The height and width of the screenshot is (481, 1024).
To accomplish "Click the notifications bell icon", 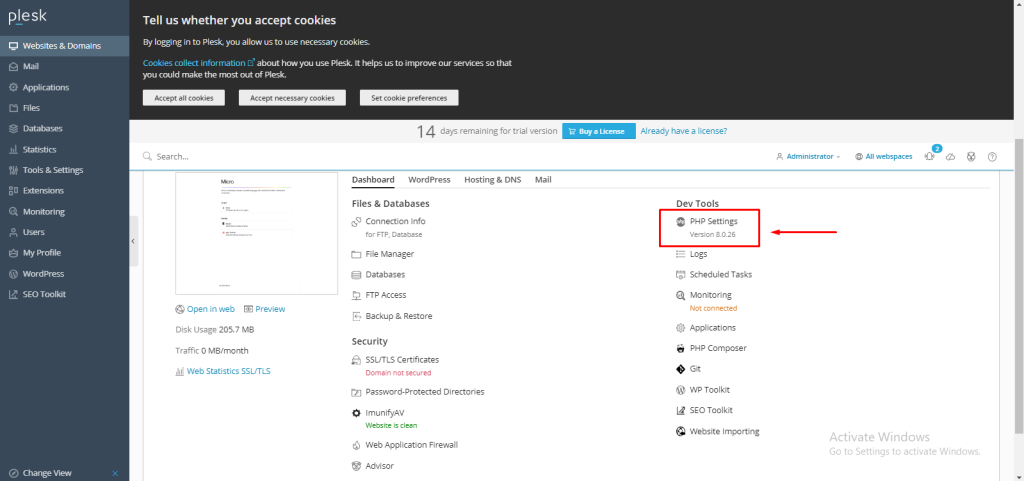I will (x=930, y=157).
